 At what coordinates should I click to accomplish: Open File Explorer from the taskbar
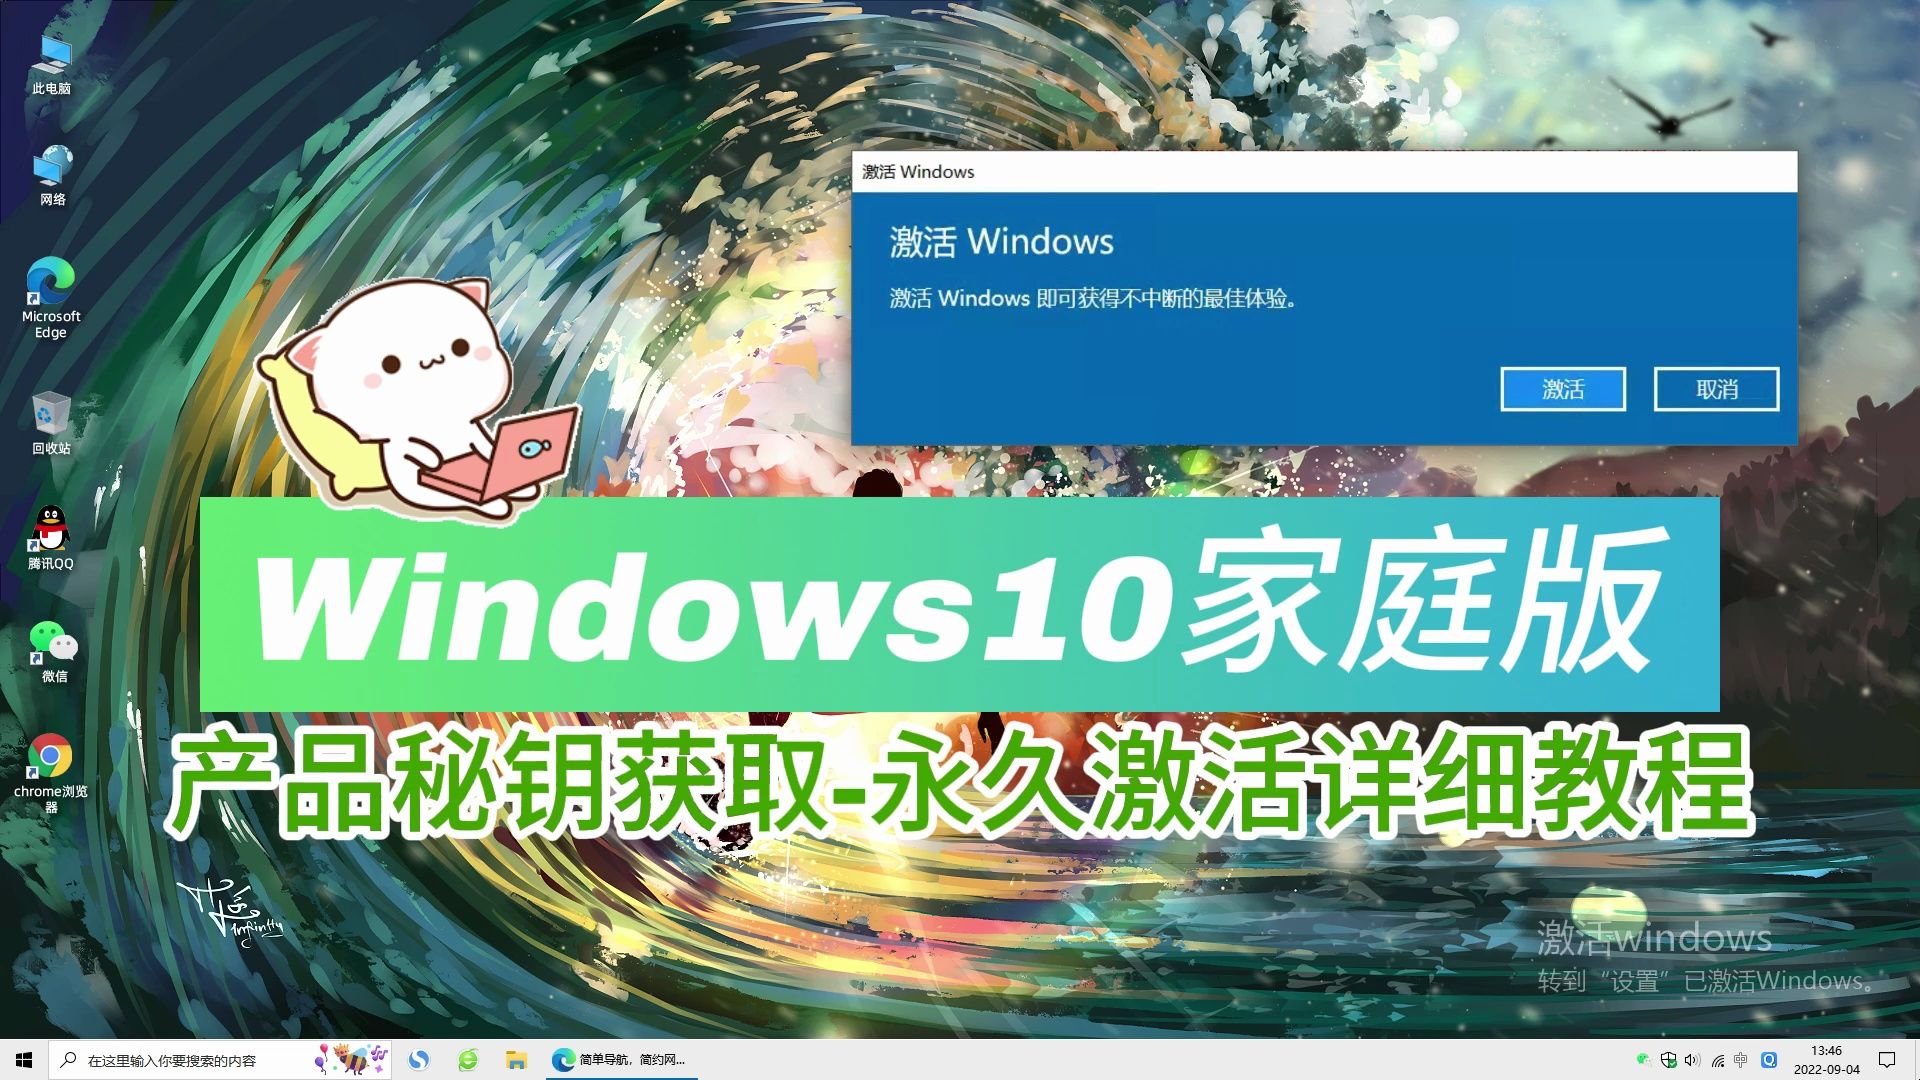tap(516, 1060)
